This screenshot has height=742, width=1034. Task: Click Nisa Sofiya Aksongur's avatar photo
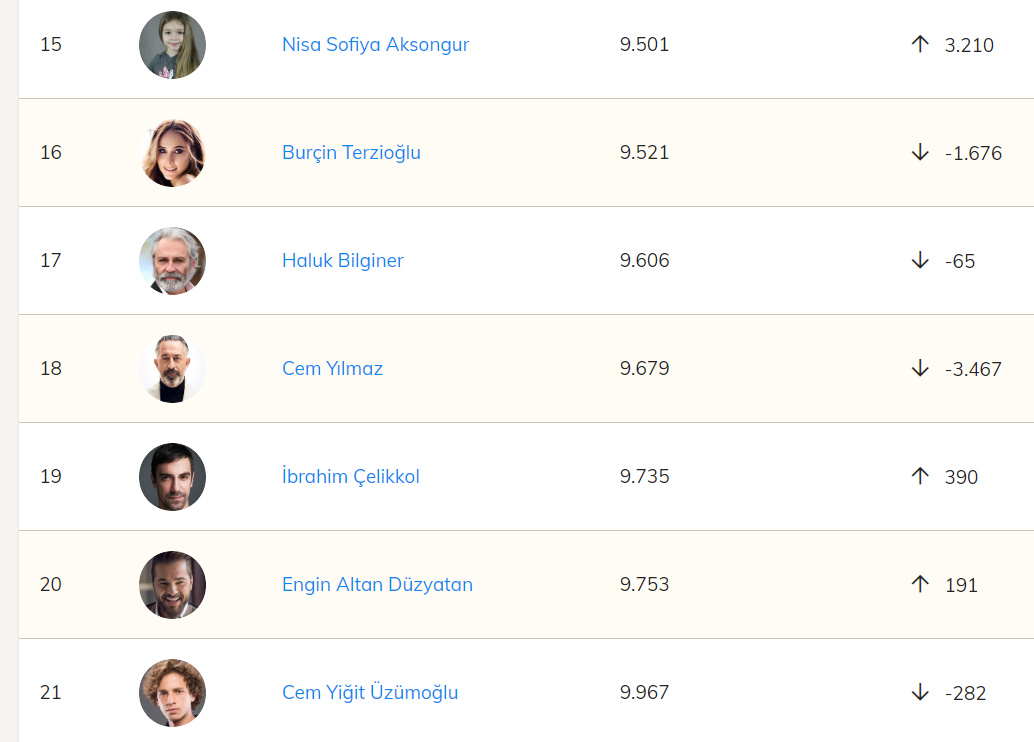point(172,45)
